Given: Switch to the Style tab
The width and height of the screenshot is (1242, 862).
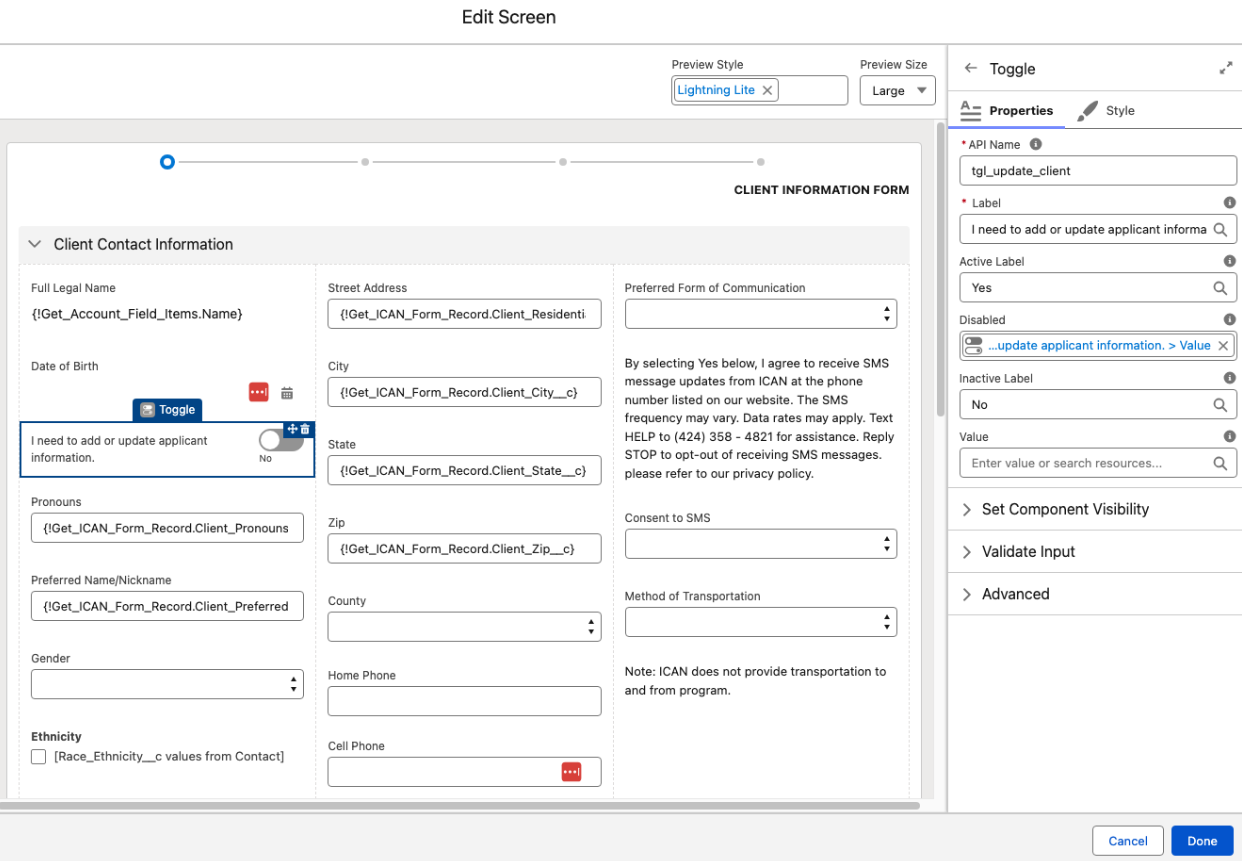Looking at the screenshot, I should tap(1106, 111).
